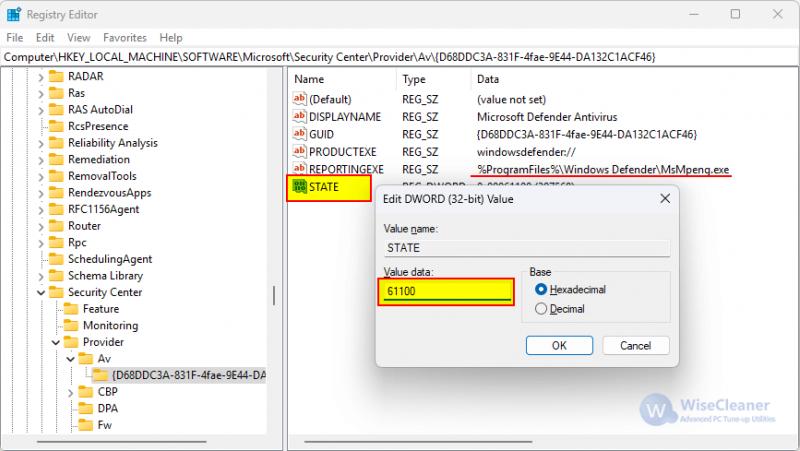Expand the Rpc key

pyautogui.click(x=41, y=243)
